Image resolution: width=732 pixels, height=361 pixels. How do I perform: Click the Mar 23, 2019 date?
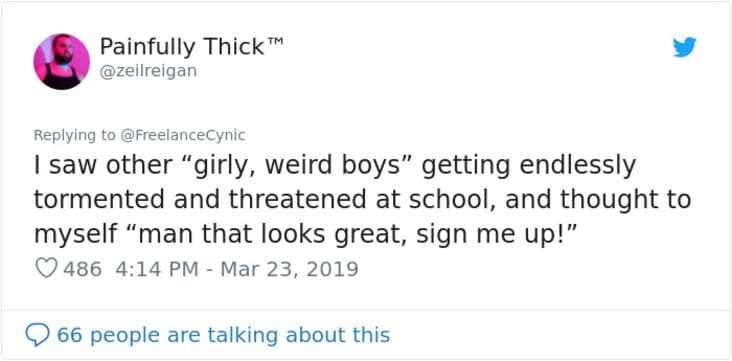coord(289,269)
